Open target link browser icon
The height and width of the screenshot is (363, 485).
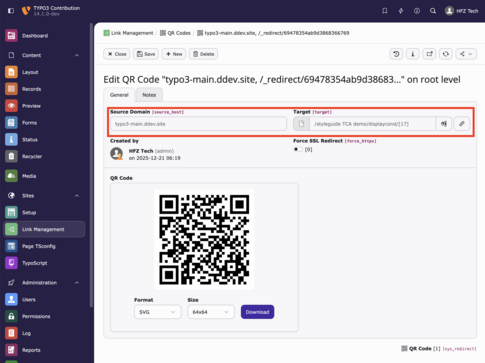click(x=462, y=124)
